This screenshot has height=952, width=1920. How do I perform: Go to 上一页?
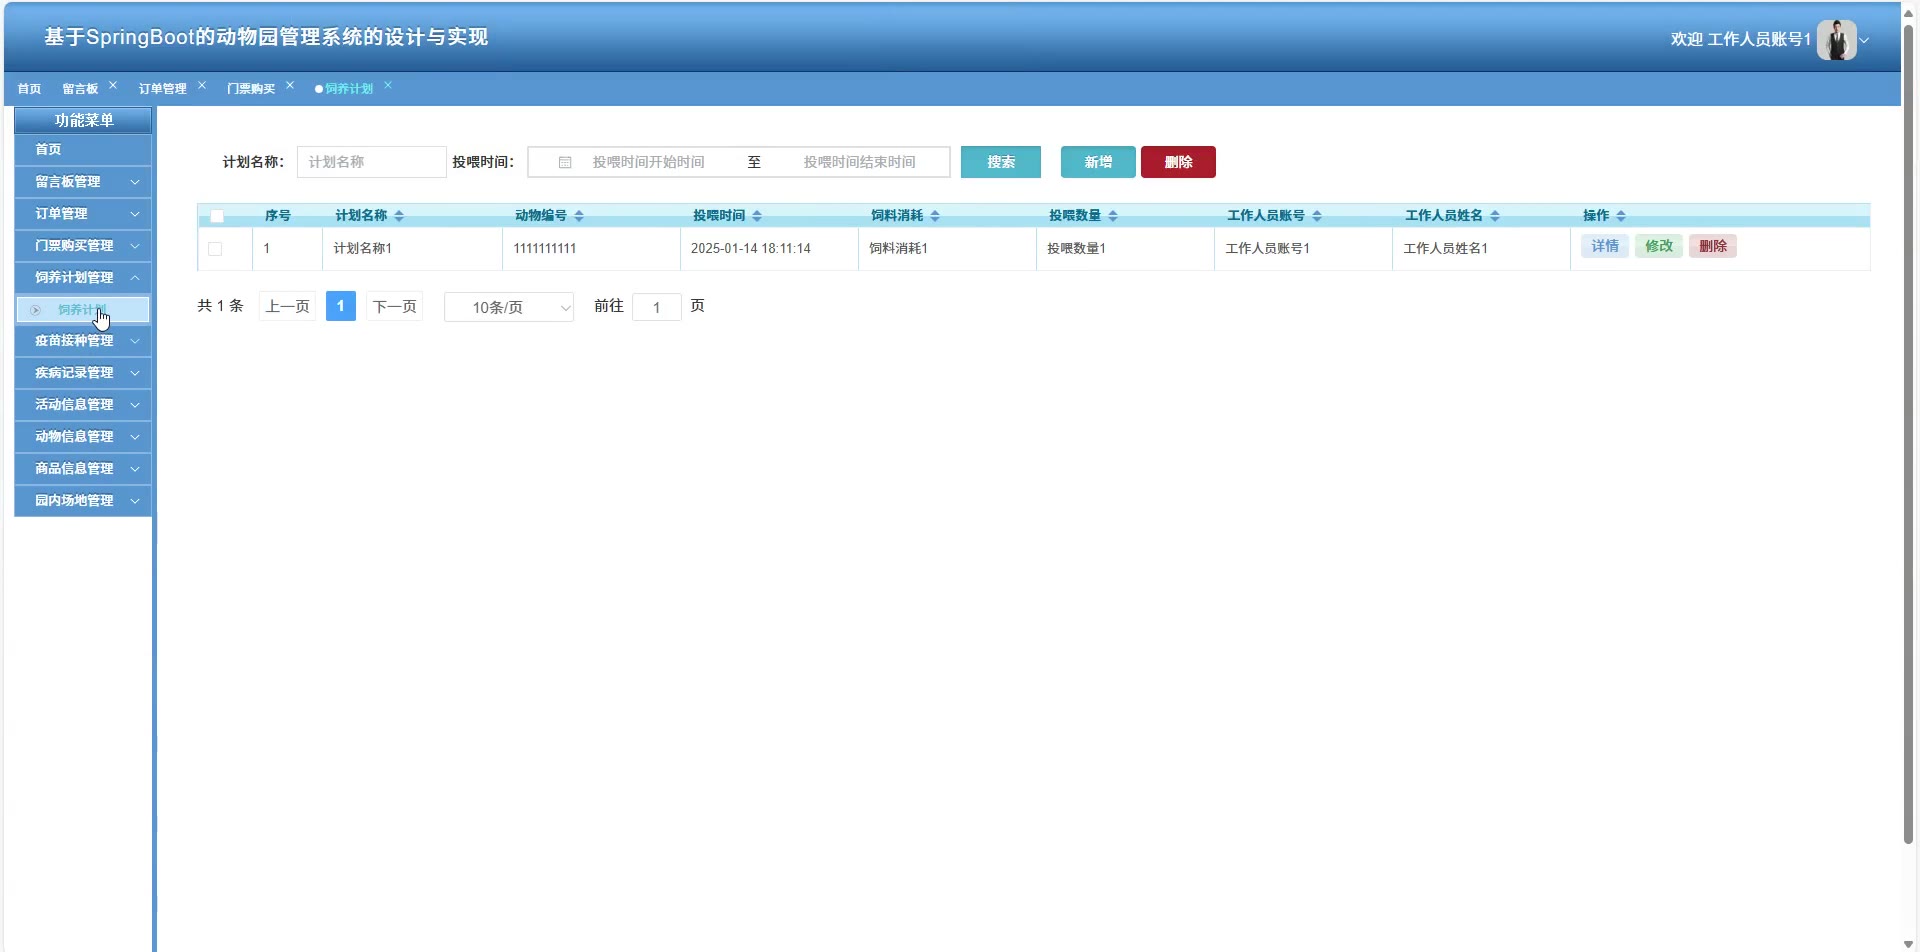click(x=288, y=306)
